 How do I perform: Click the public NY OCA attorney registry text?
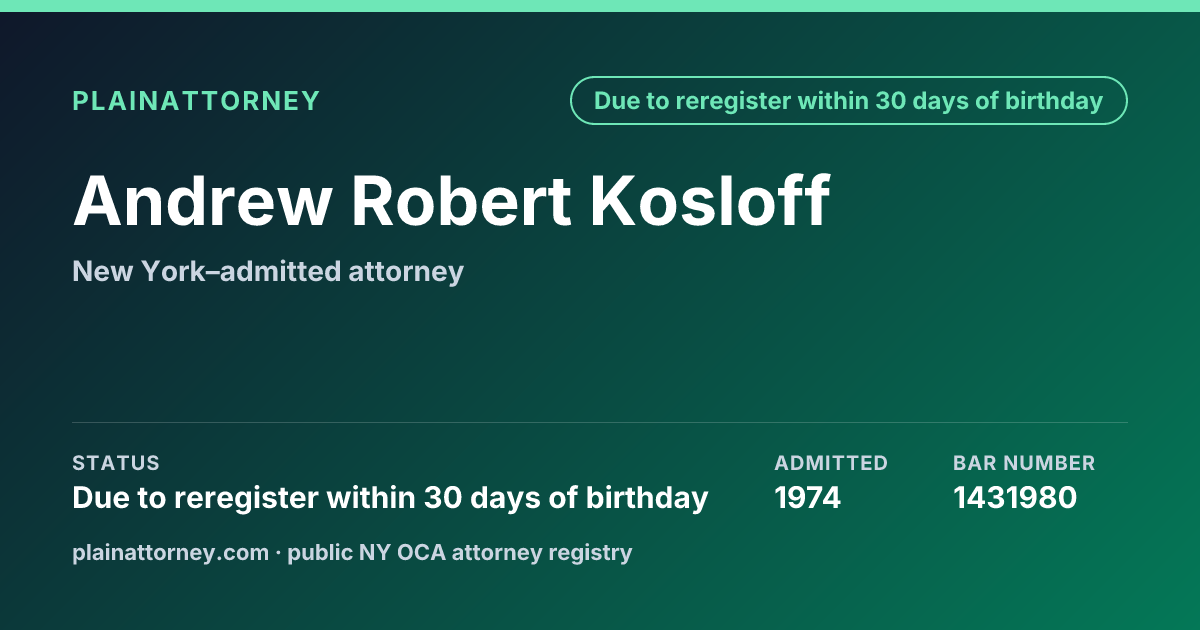pyautogui.click(x=460, y=552)
